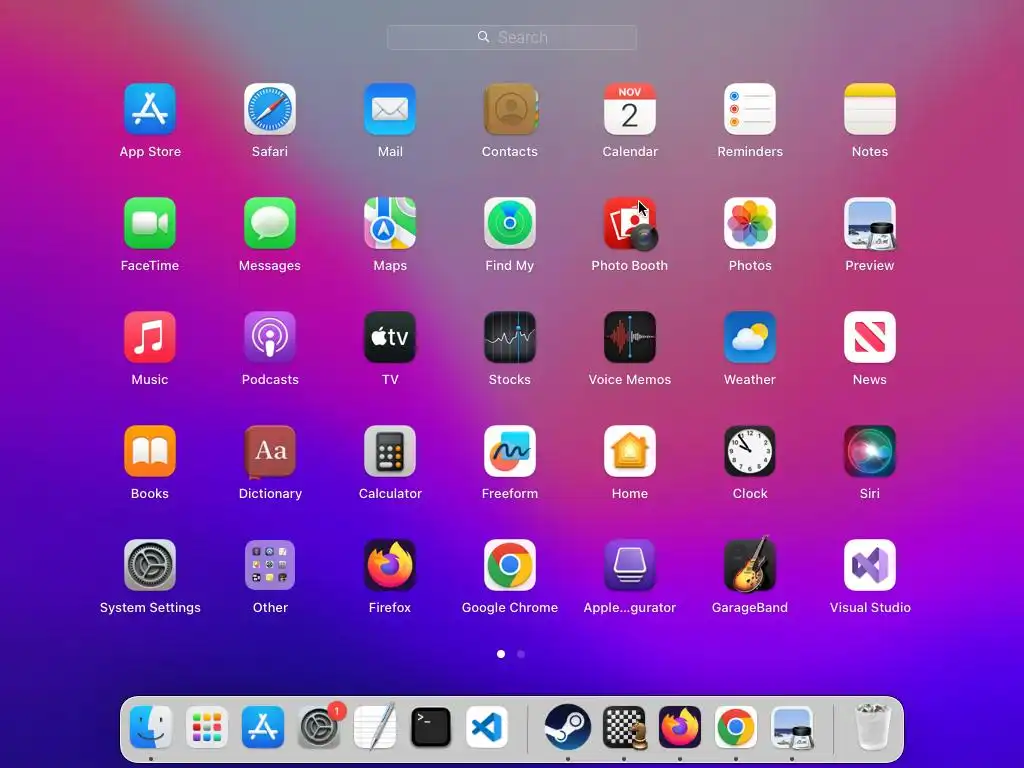This screenshot has width=1024, height=768.
Task: Open Finder in the Dock
Action: click(x=151, y=728)
